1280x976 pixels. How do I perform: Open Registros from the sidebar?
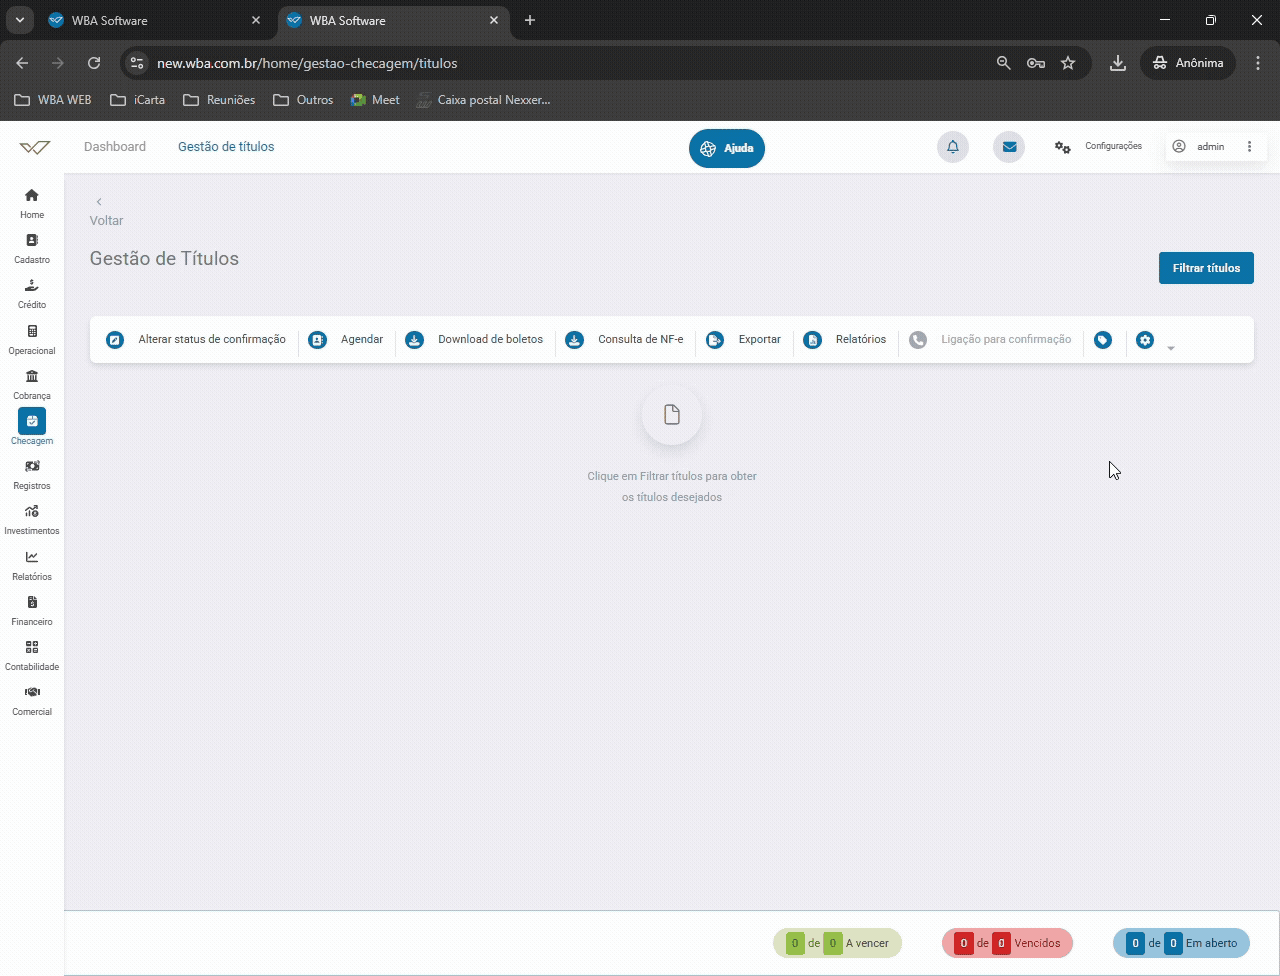coord(32,474)
